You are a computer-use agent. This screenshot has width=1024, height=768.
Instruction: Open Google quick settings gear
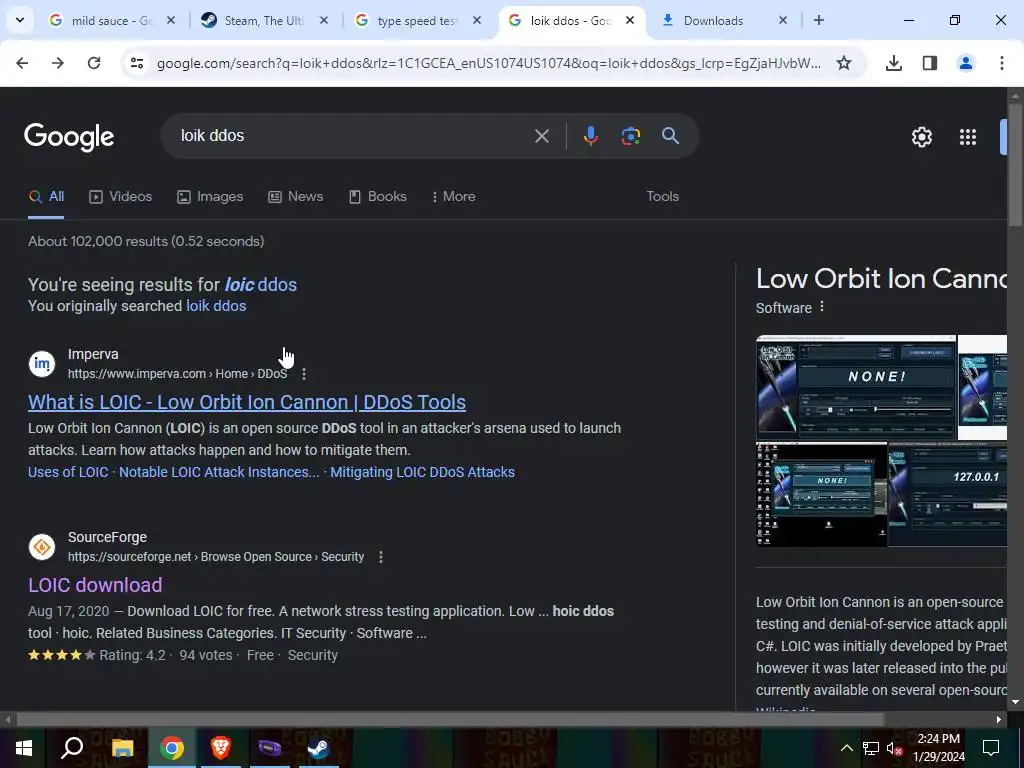(x=921, y=137)
